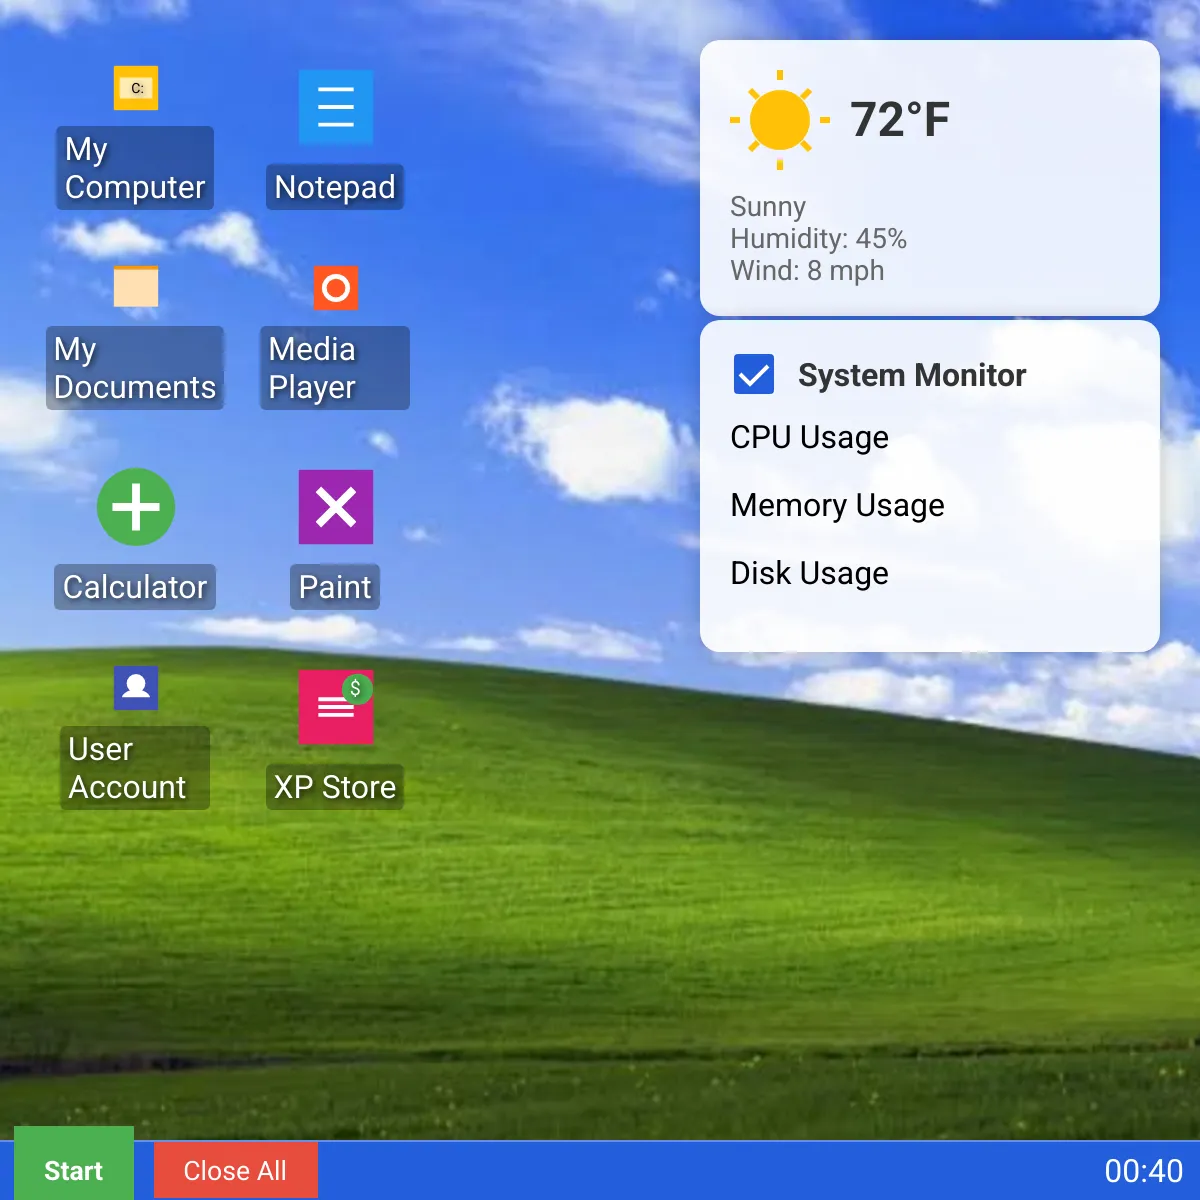Select the My Documents label
The width and height of the screenshot is (1200, 1200).
click(135, 368)
